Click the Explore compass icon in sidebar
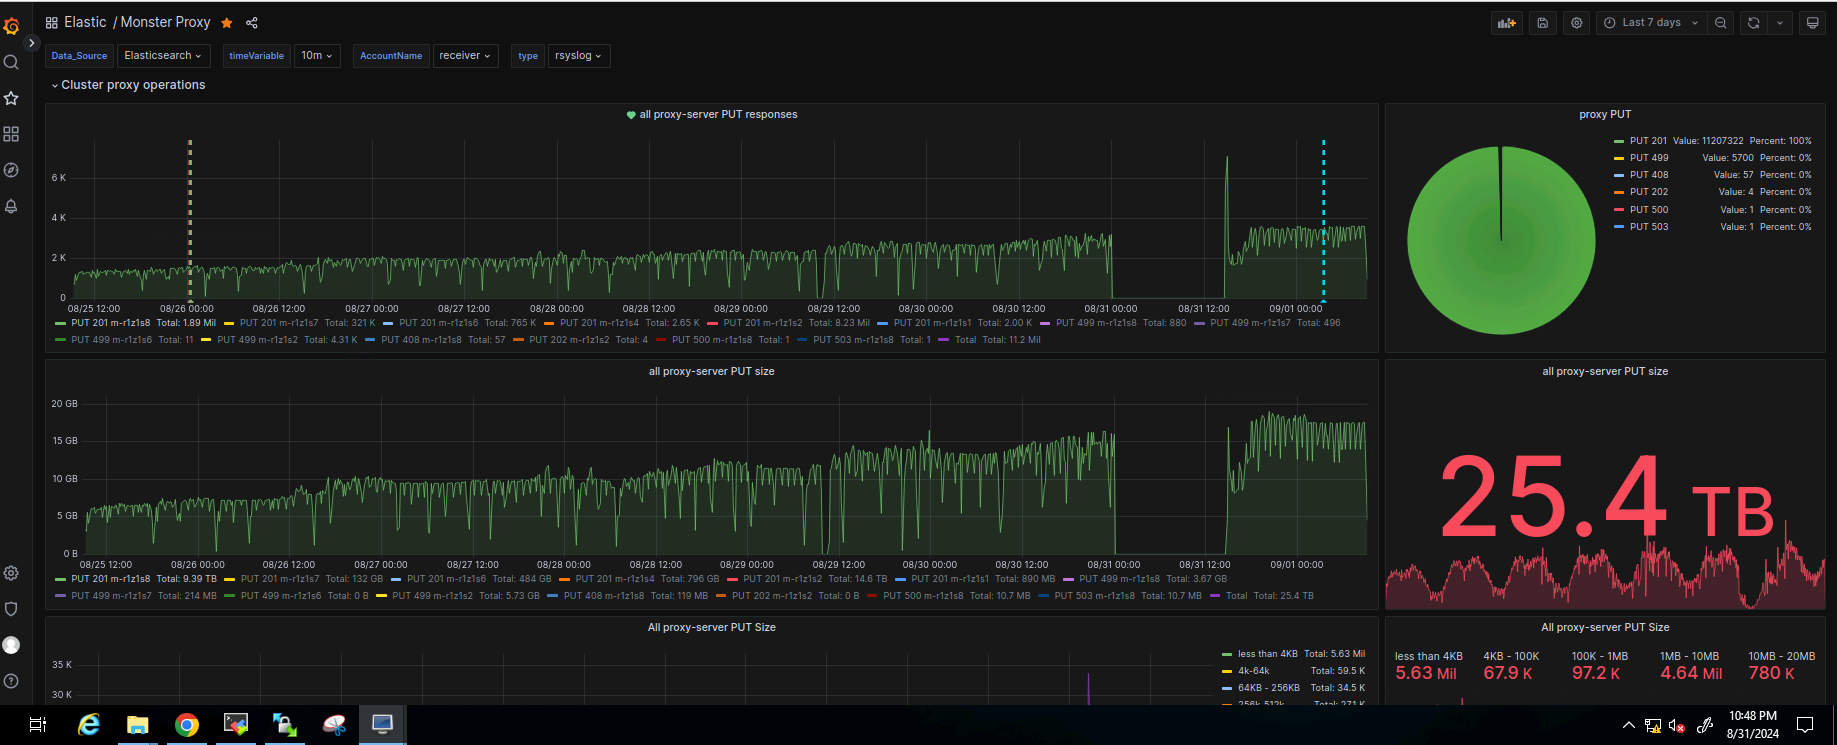The image size is (1837, 745). [11, 170]
